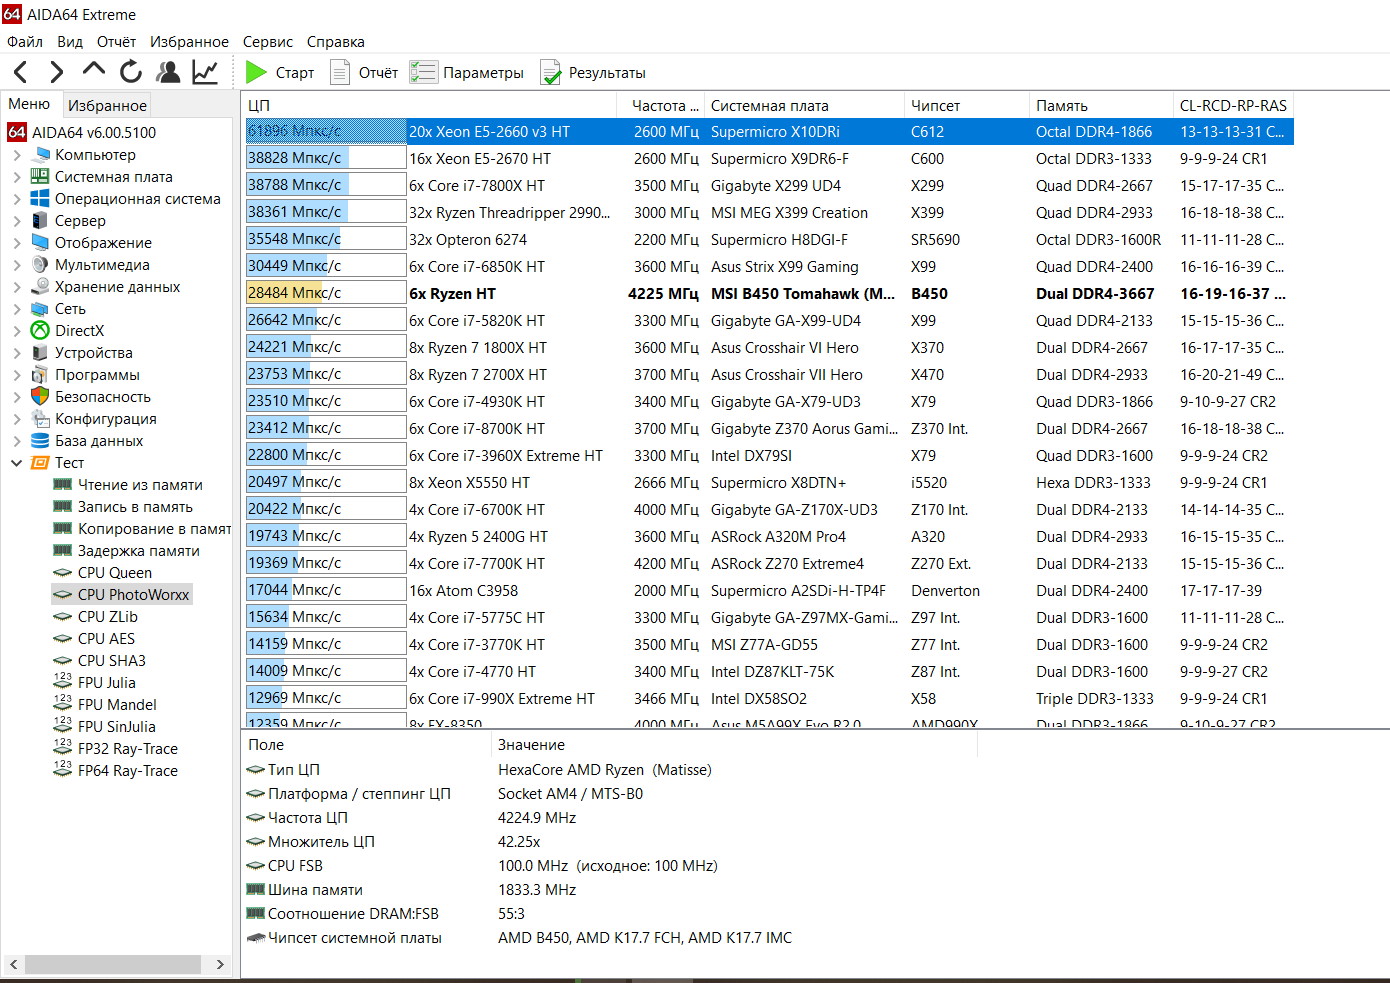Select the CPU AES test icon
1390x983 pixels.
tap(62, 639)
